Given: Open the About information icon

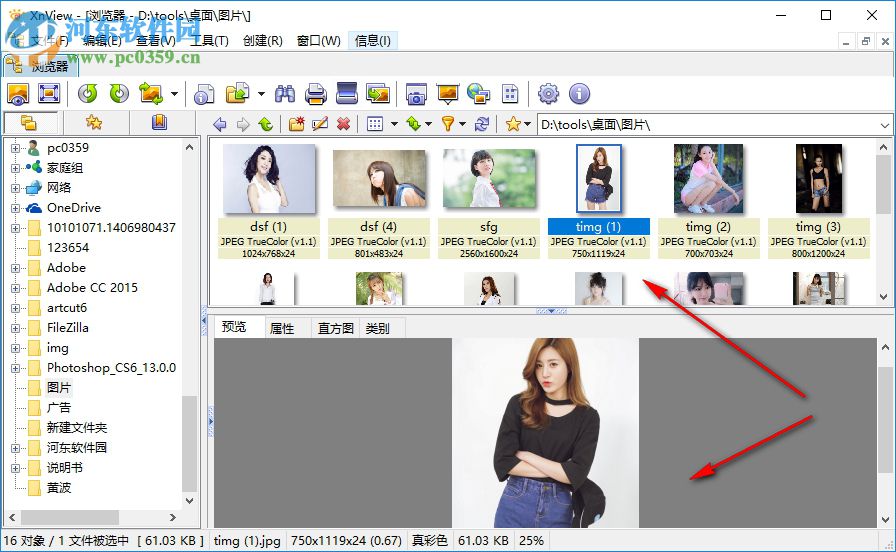Looking at the screenshot, I should tap(579, 94).
